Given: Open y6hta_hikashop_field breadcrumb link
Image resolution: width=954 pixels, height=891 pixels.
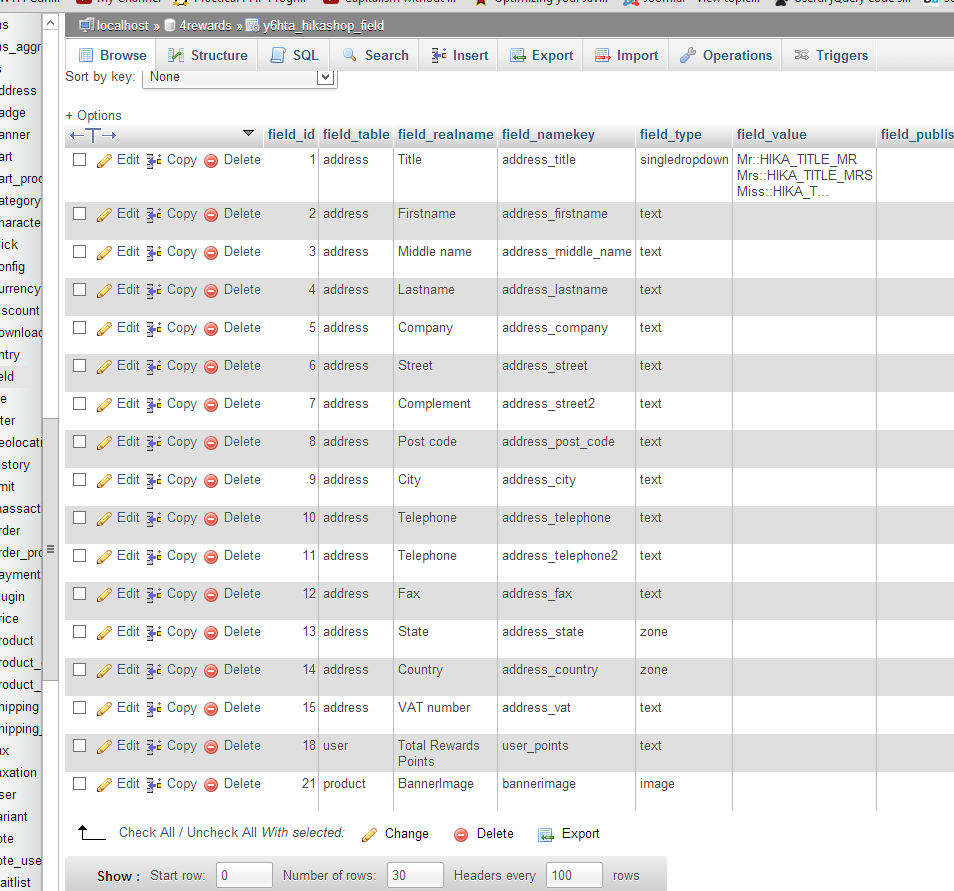Looking at the screenshot, I should pos(322,26).
